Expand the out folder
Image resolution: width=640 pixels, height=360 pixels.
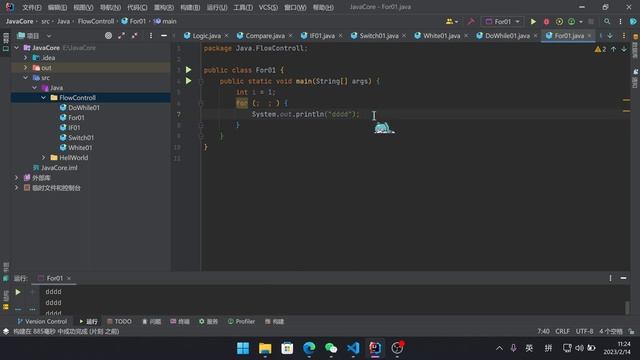click(25, 68)
